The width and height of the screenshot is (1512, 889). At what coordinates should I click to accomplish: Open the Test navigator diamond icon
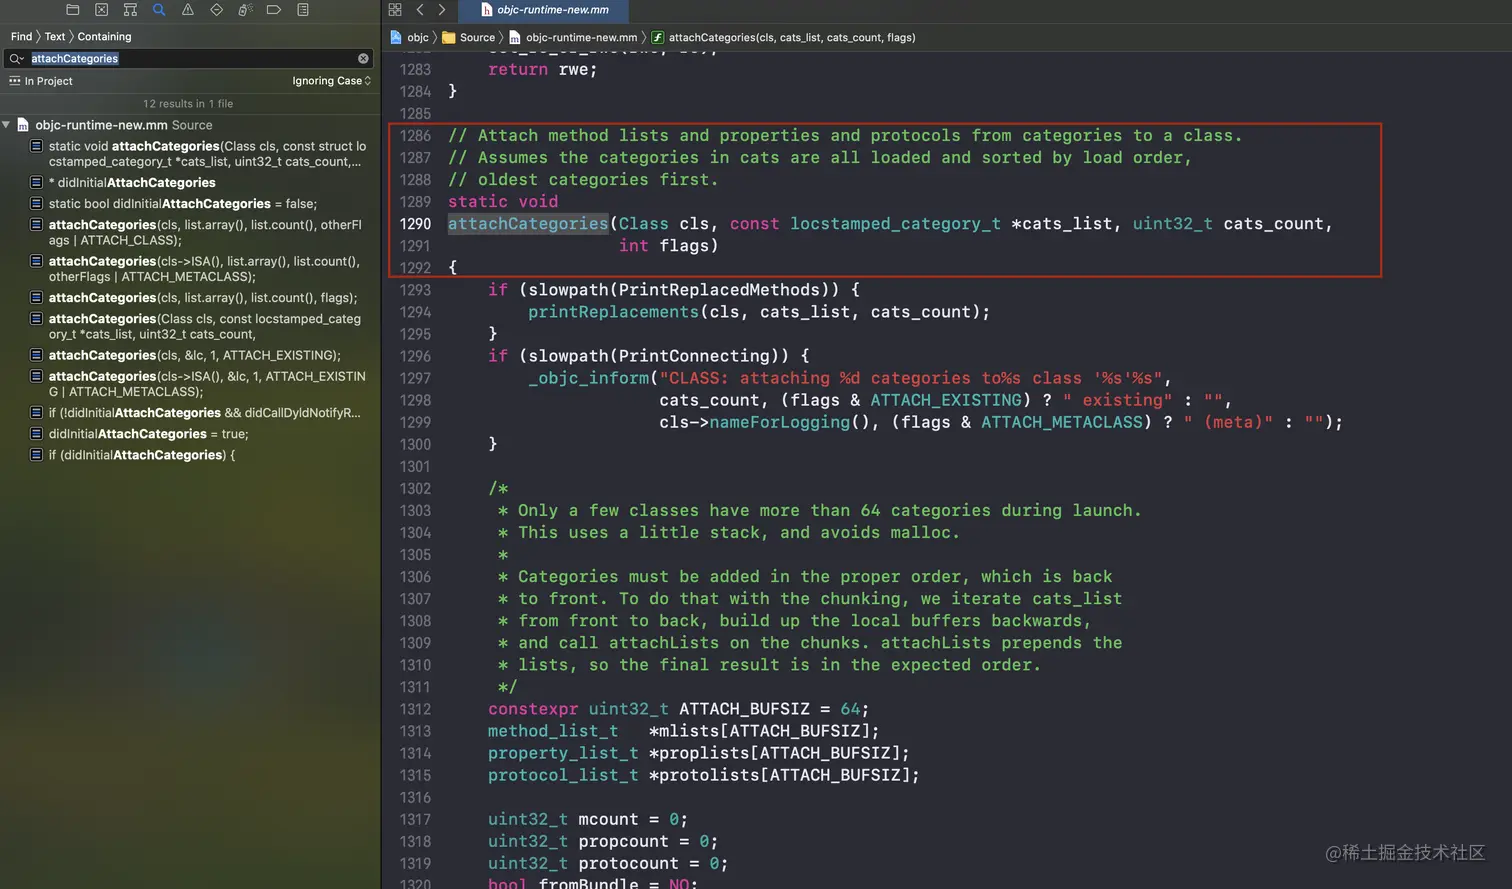point(217,10)
